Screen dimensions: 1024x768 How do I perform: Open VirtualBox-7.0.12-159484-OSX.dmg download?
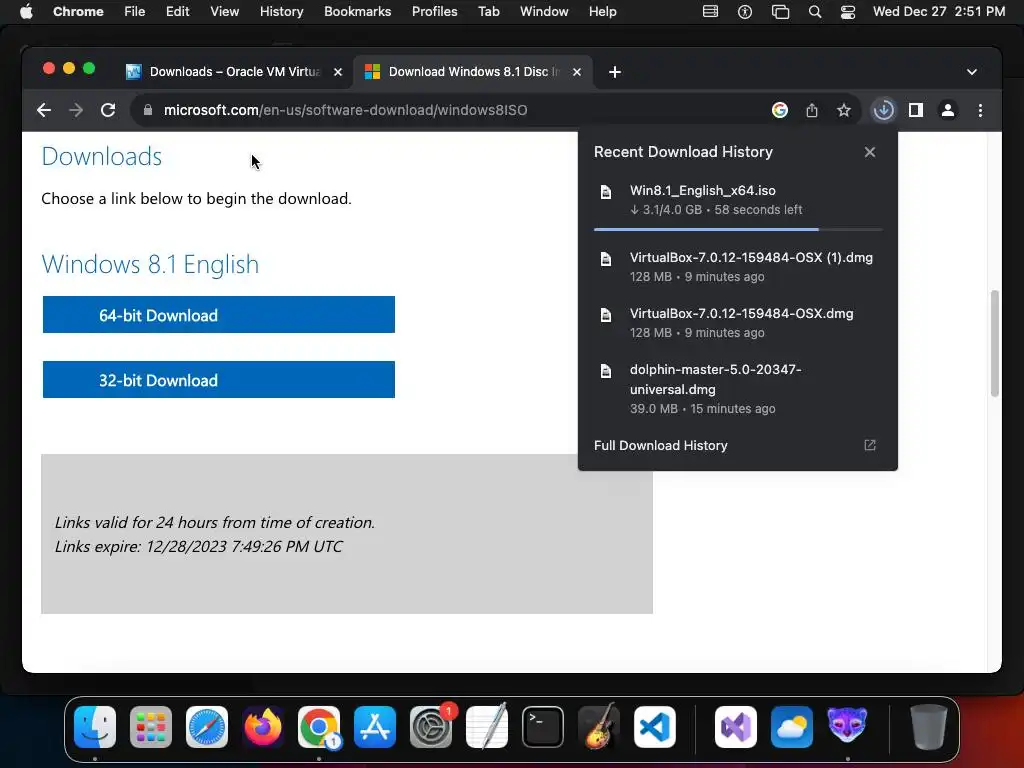tap(738, 323)
